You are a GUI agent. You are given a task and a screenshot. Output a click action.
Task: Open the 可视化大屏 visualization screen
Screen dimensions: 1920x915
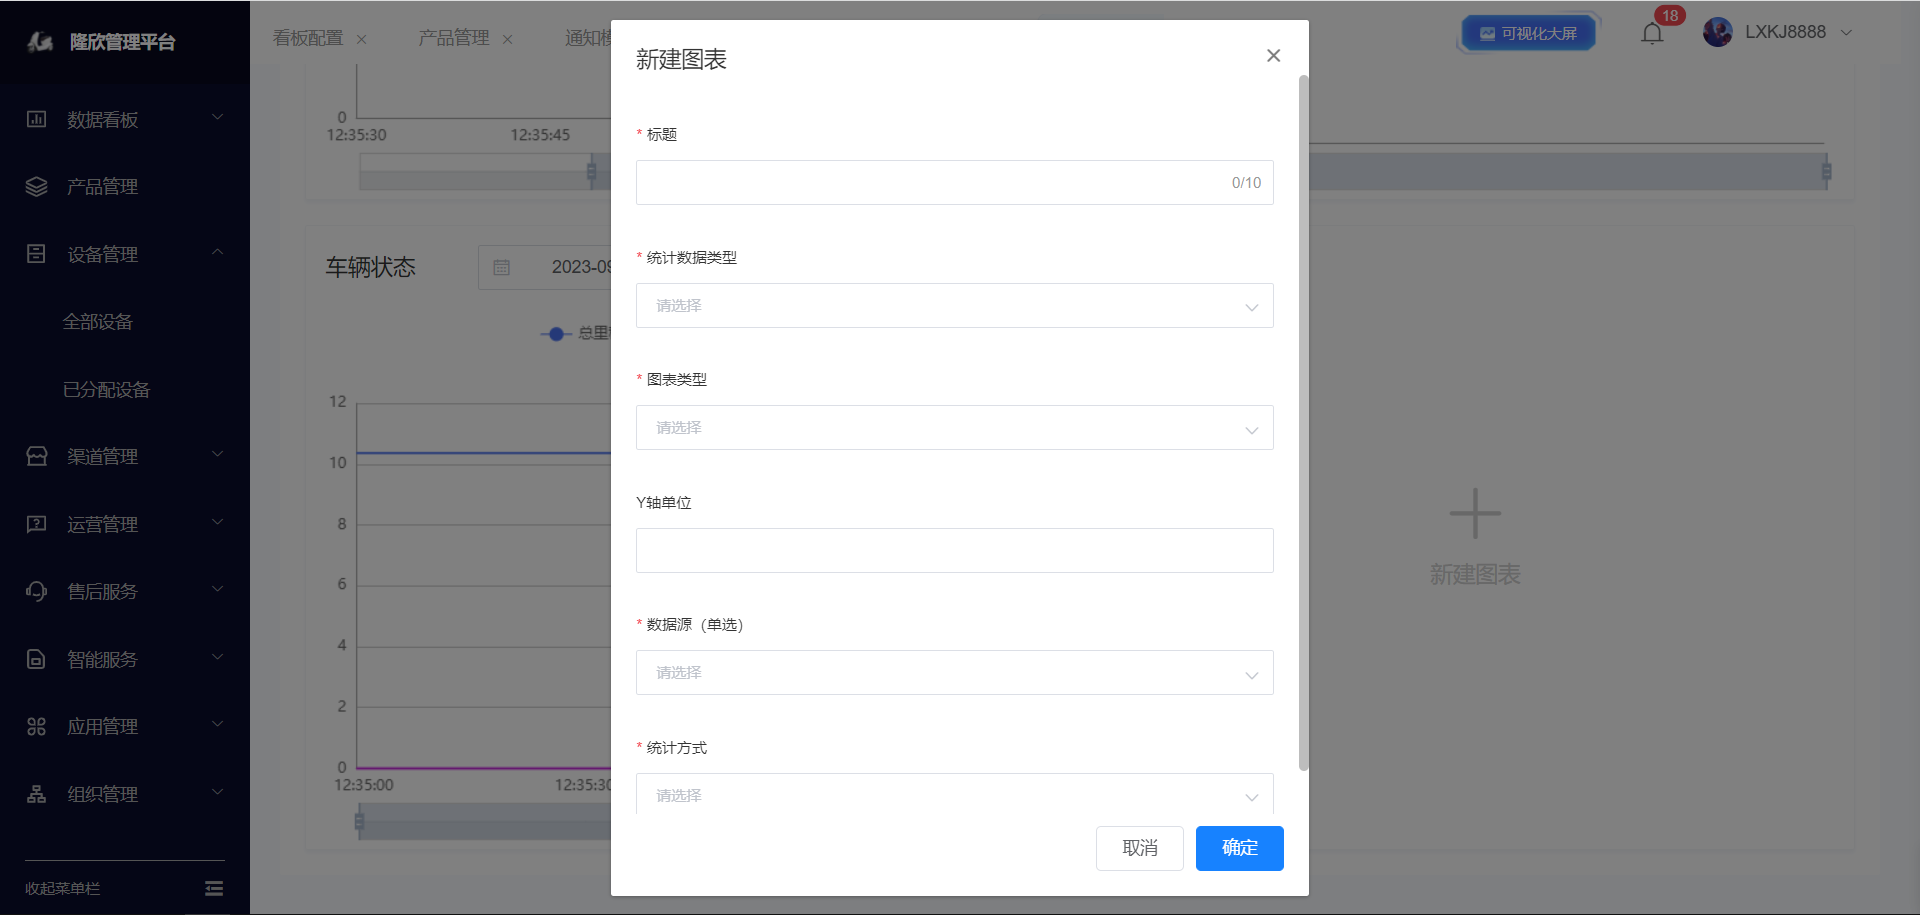click(x=1528, y=34)
